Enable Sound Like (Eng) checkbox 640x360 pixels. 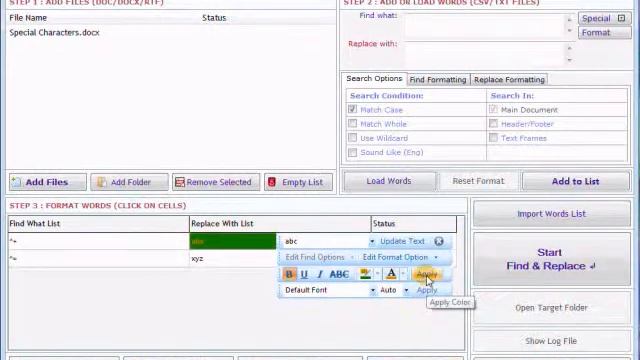pos(353,152)
